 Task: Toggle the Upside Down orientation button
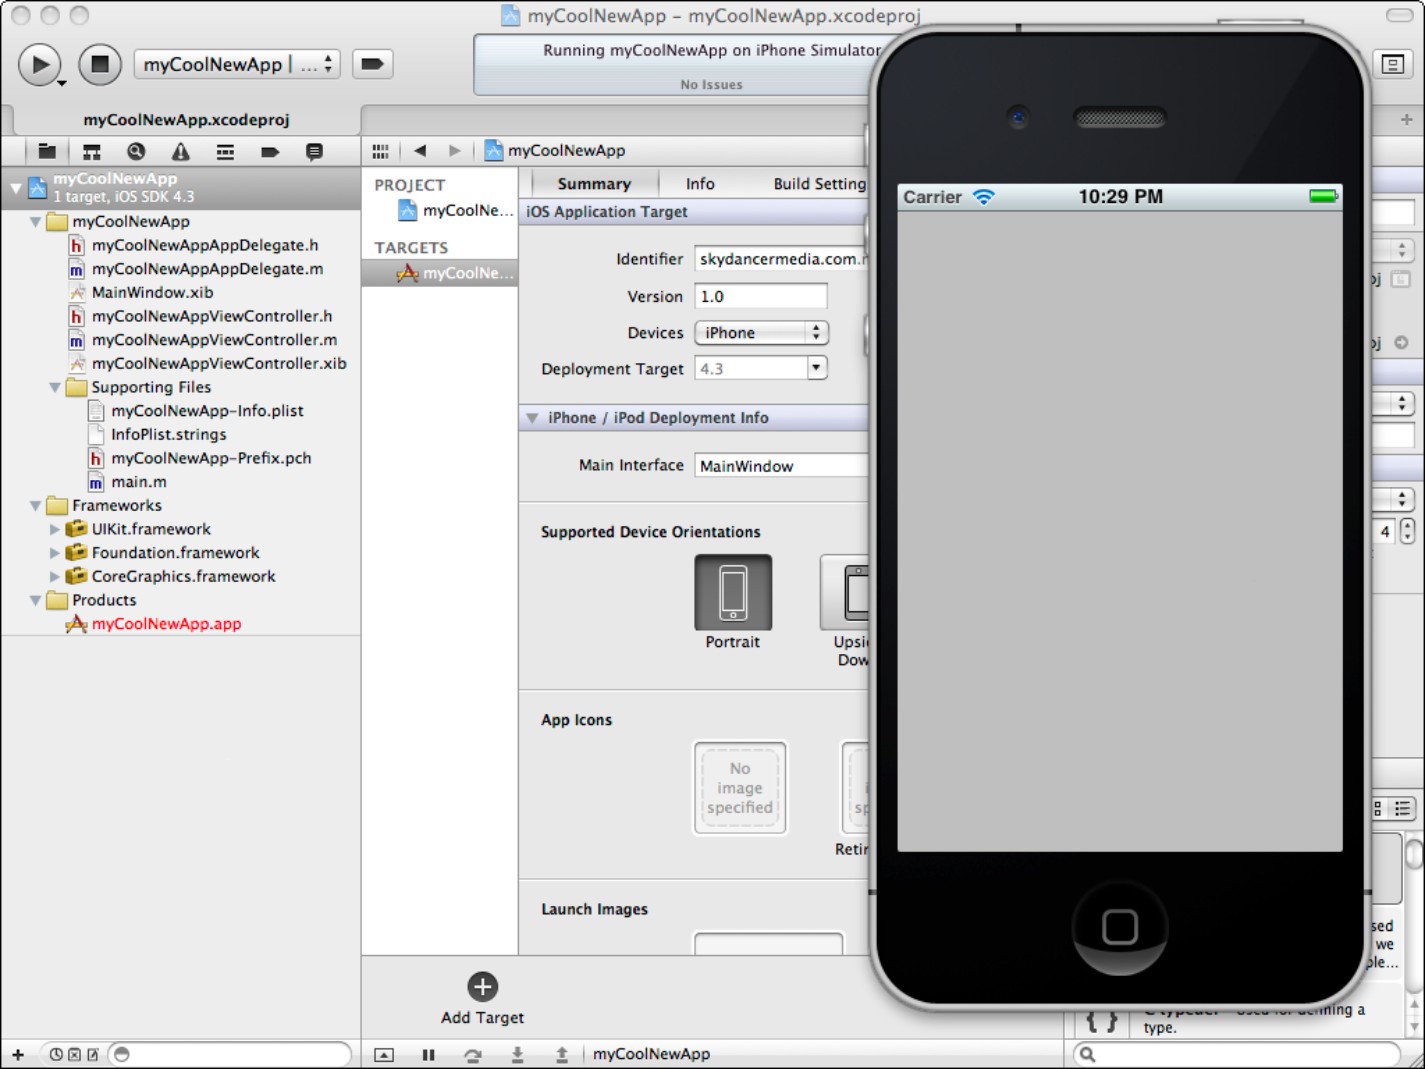coord(845,592)
